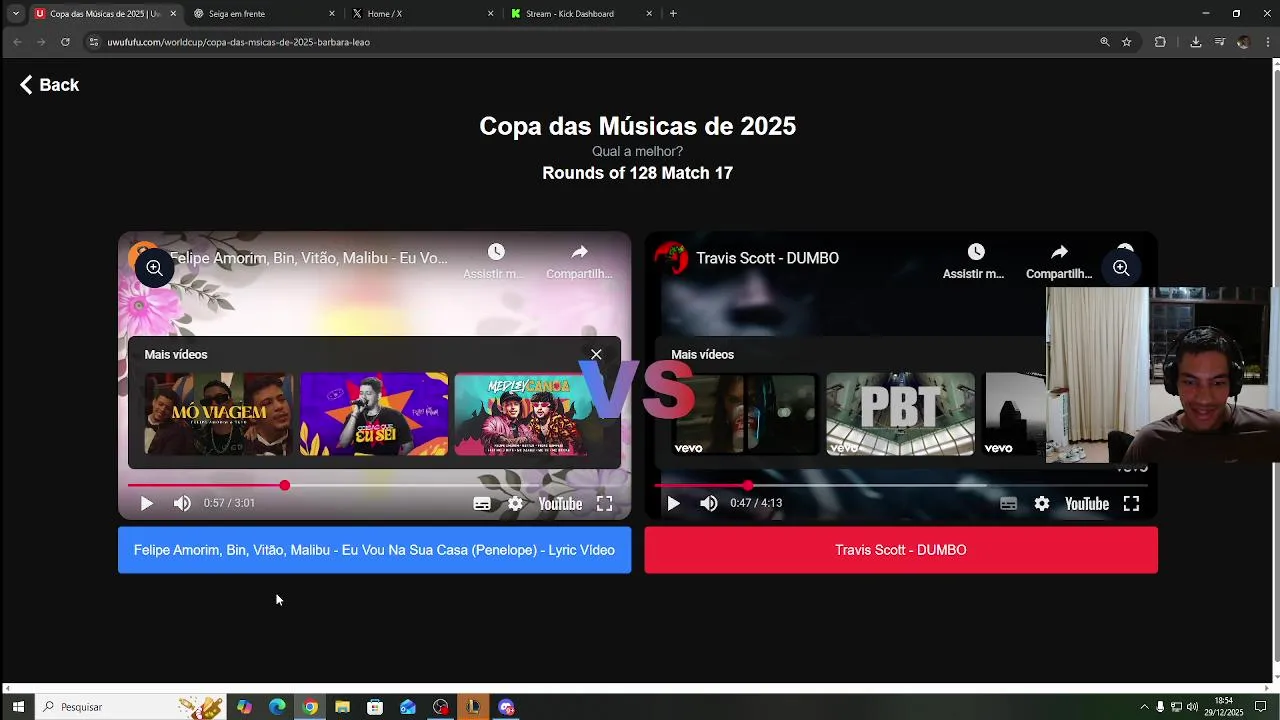The image size is (1280, 720).
Task: Click Compartilhar on the Felipe Amorim video
Action: (579, 261)
